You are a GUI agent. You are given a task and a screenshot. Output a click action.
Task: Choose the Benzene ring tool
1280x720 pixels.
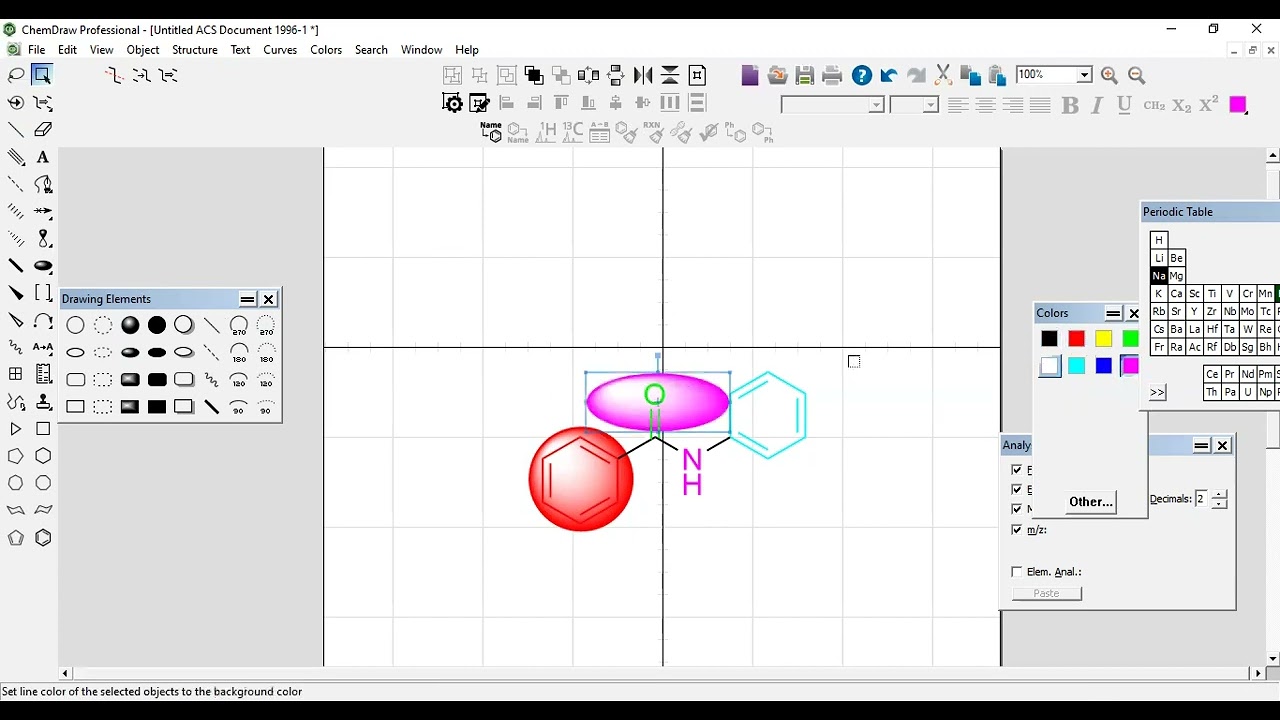pyautogui.click(x=43, y=537)
